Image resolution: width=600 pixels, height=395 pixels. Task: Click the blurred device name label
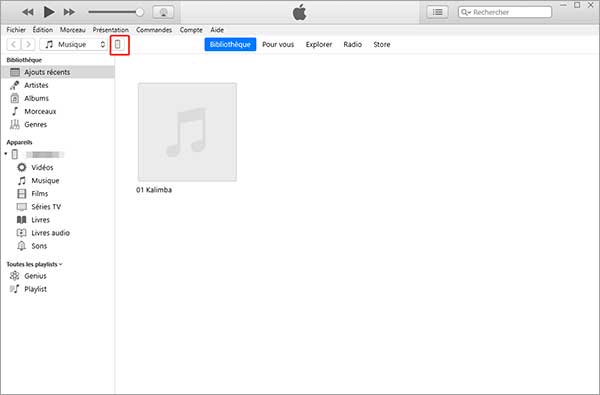(x=44, y=154)
